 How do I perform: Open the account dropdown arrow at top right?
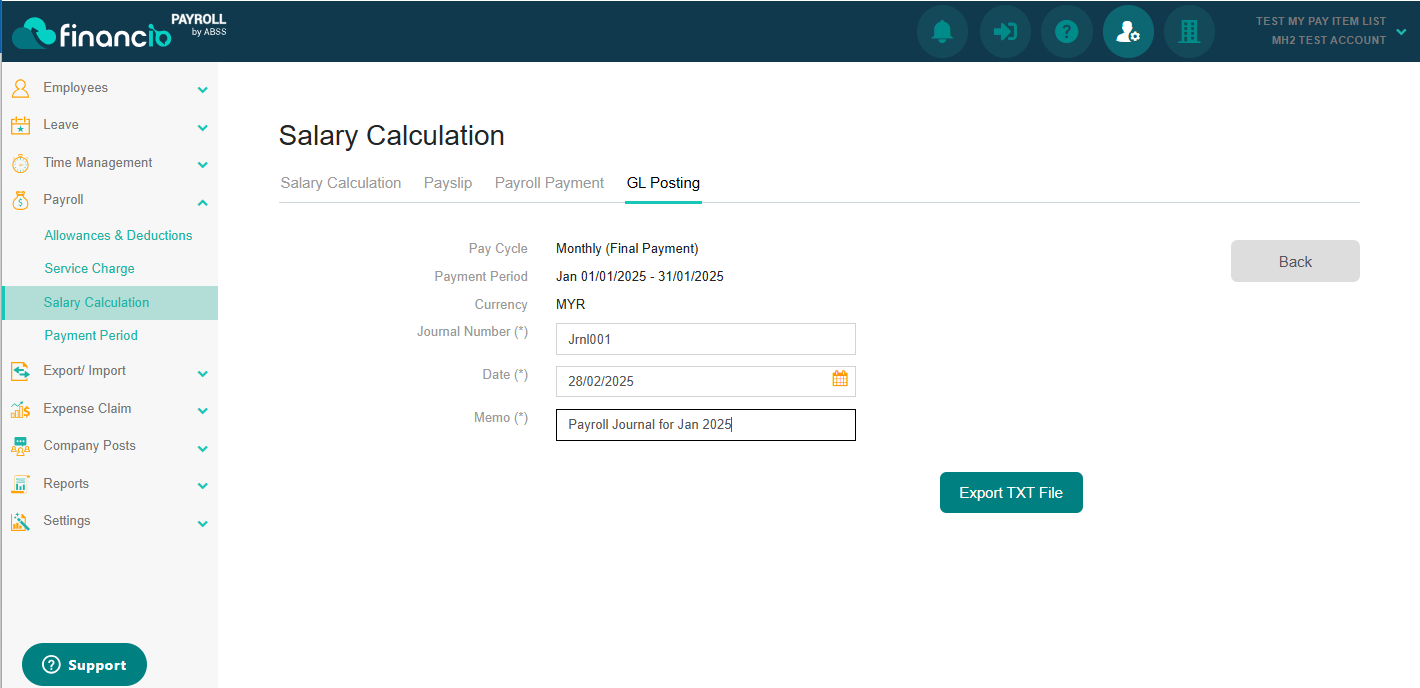pos(1401,31)
